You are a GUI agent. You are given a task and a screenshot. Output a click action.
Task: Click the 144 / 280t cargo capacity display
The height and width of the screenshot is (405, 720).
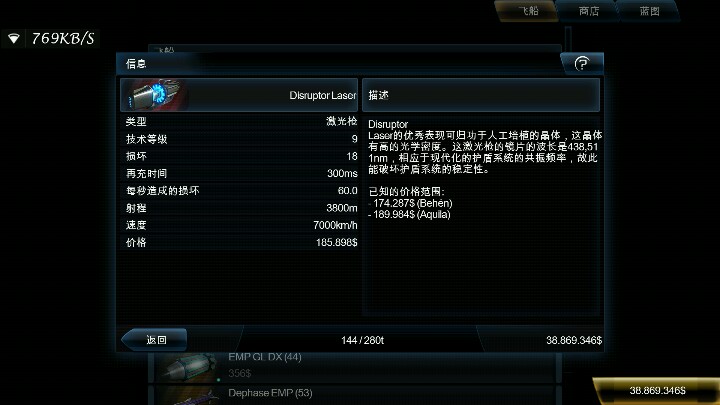point(362,340)
